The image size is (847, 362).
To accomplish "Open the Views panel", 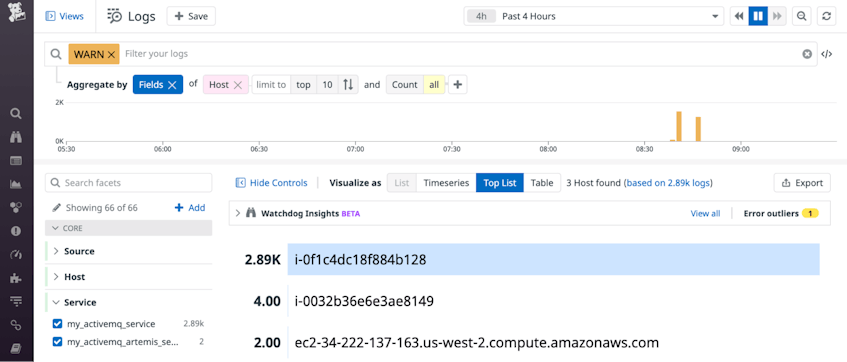I will [x=65, y=16].
